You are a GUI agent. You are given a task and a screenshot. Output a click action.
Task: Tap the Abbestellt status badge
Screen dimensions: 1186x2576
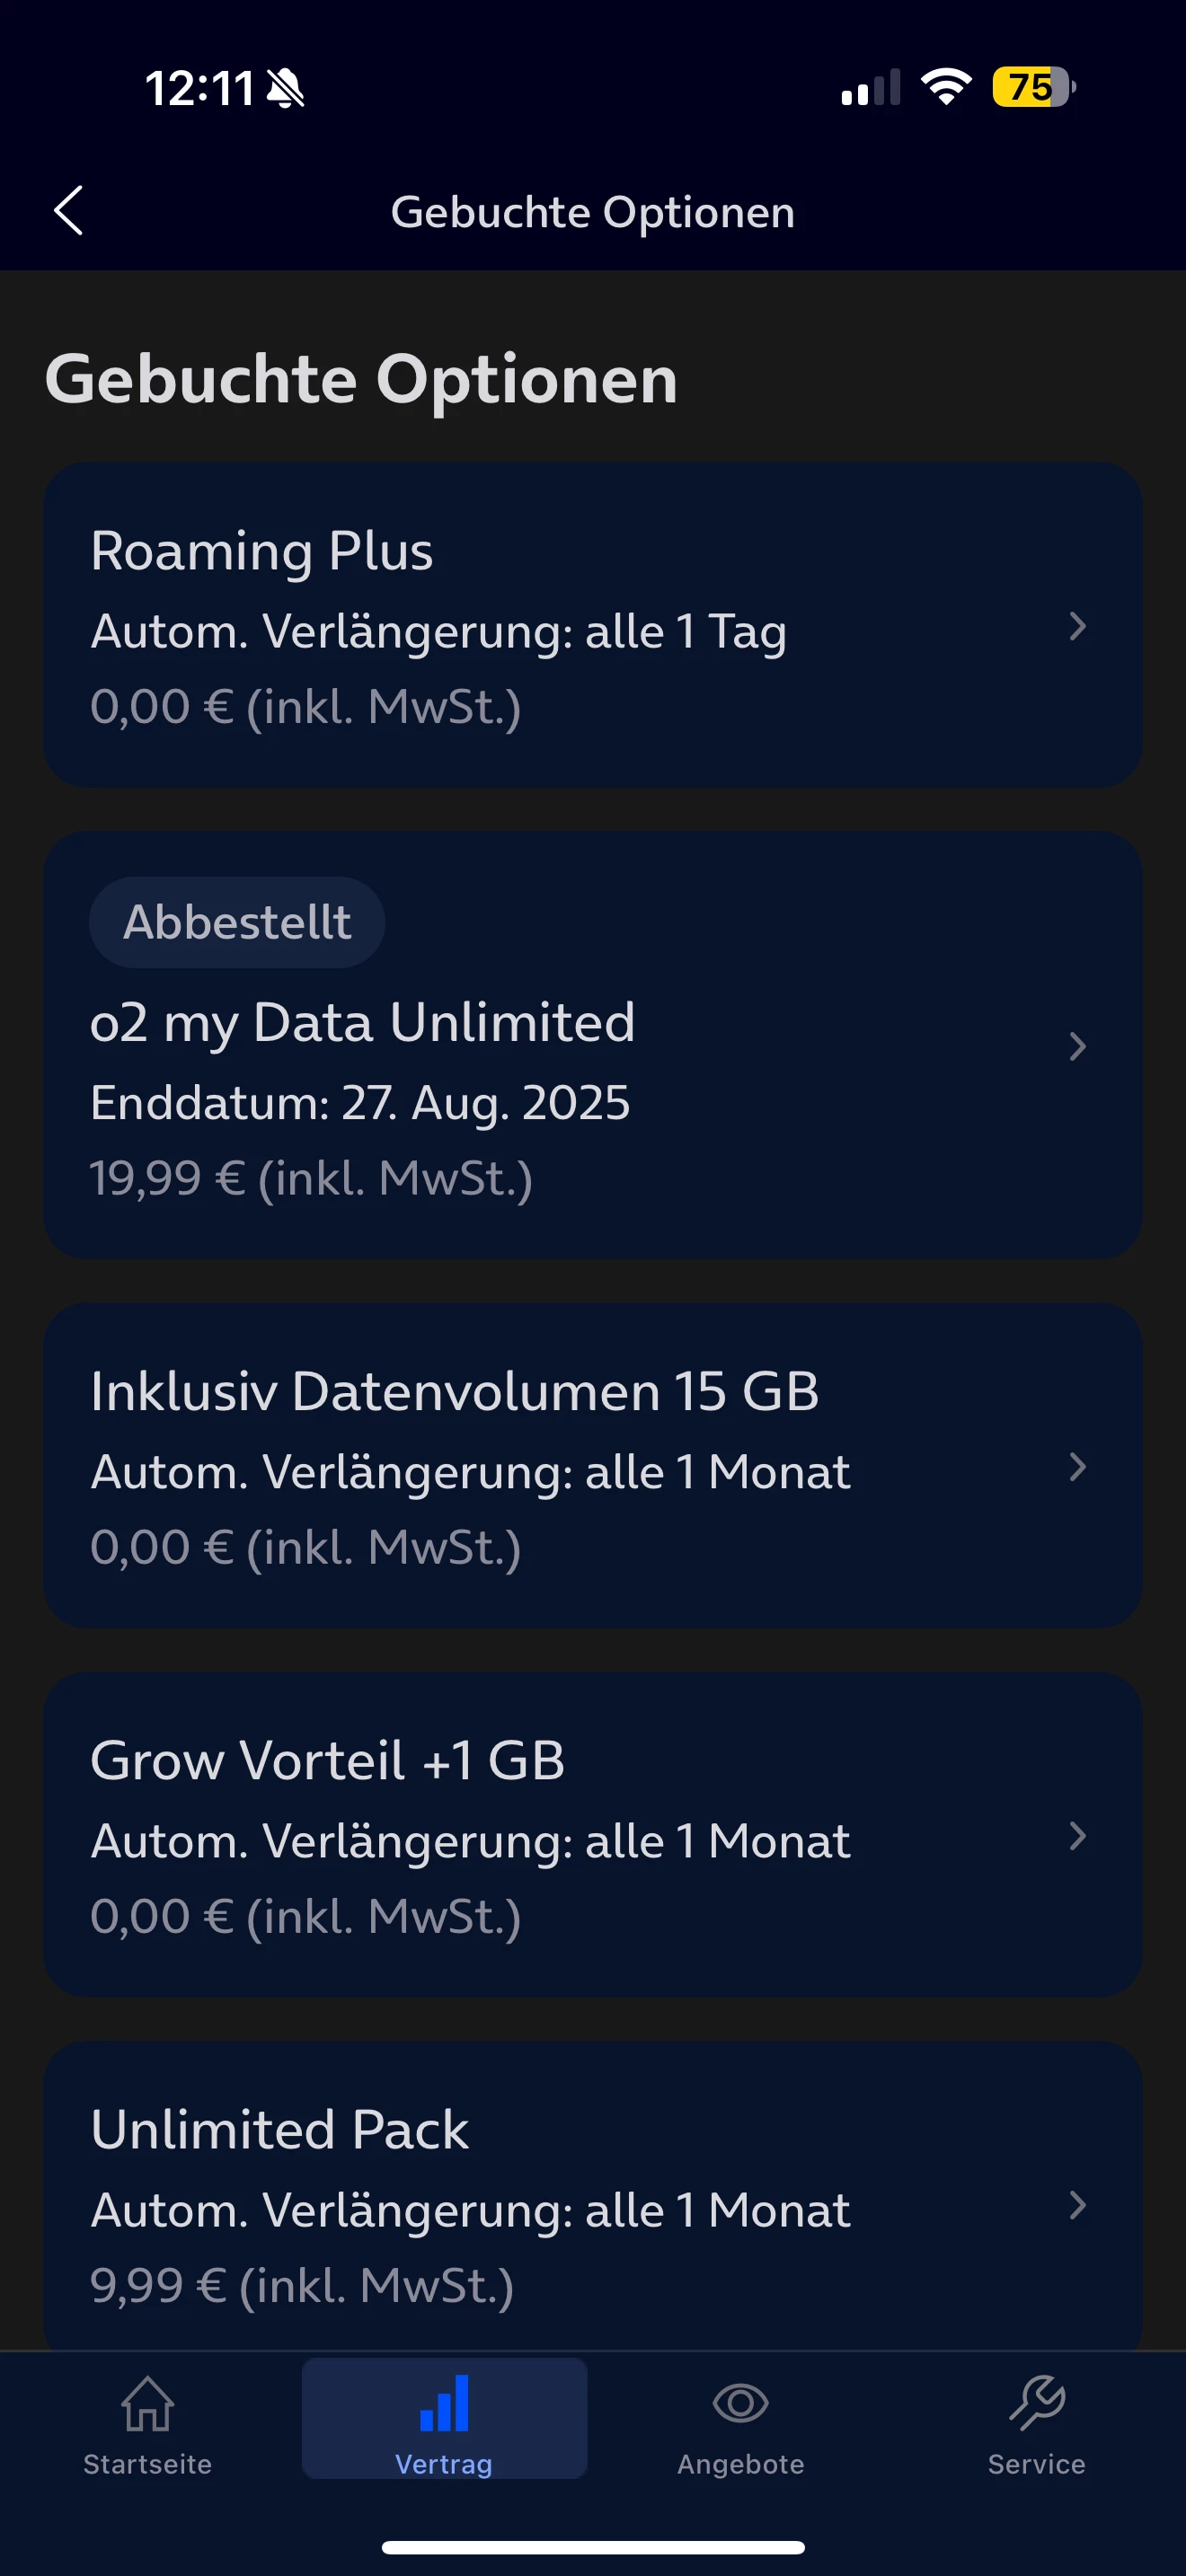tap(237, 922)
